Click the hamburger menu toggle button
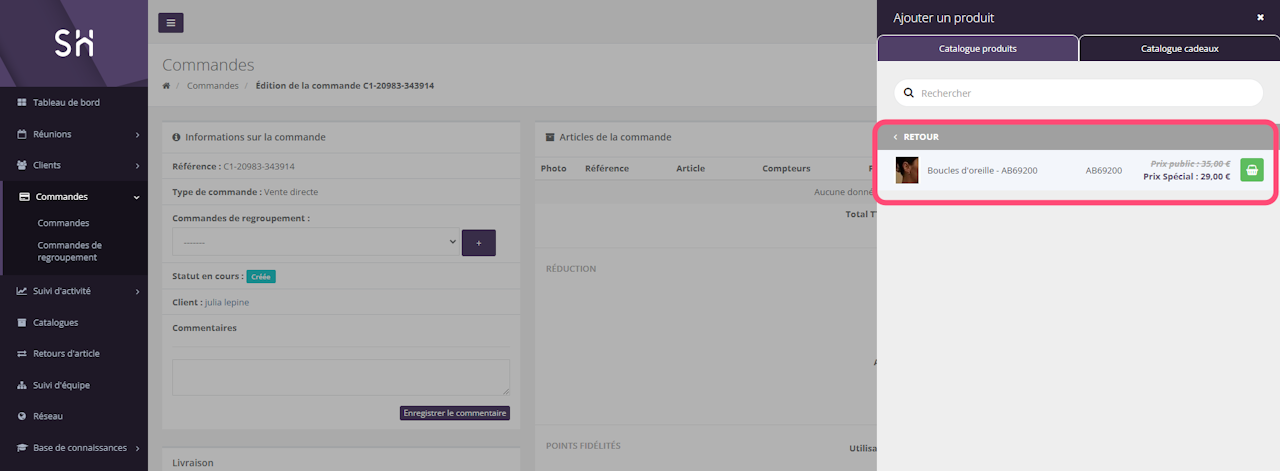Image resolution: width=1280 pixels, height=471 pixels. pyautogui.click(x=171, y=23)
